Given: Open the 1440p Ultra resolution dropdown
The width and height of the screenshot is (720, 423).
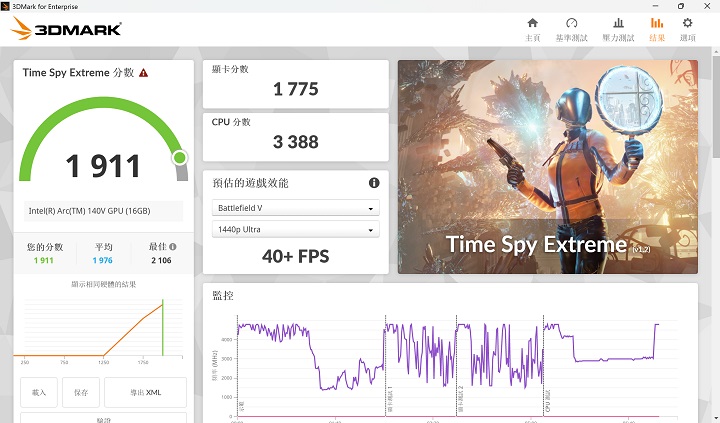Looking at the screenshot, I should (x=296, y=229).
